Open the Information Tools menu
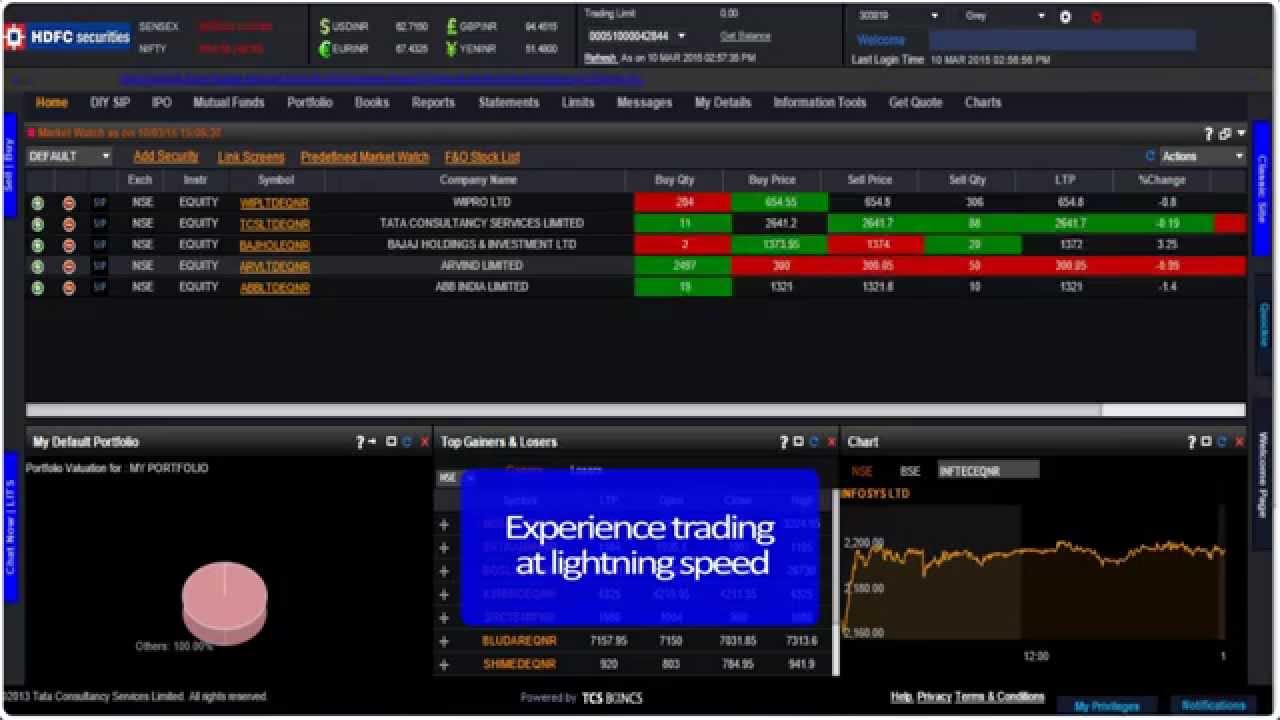The height and width of the screenshot is (720, 1280). coord(820,102)
